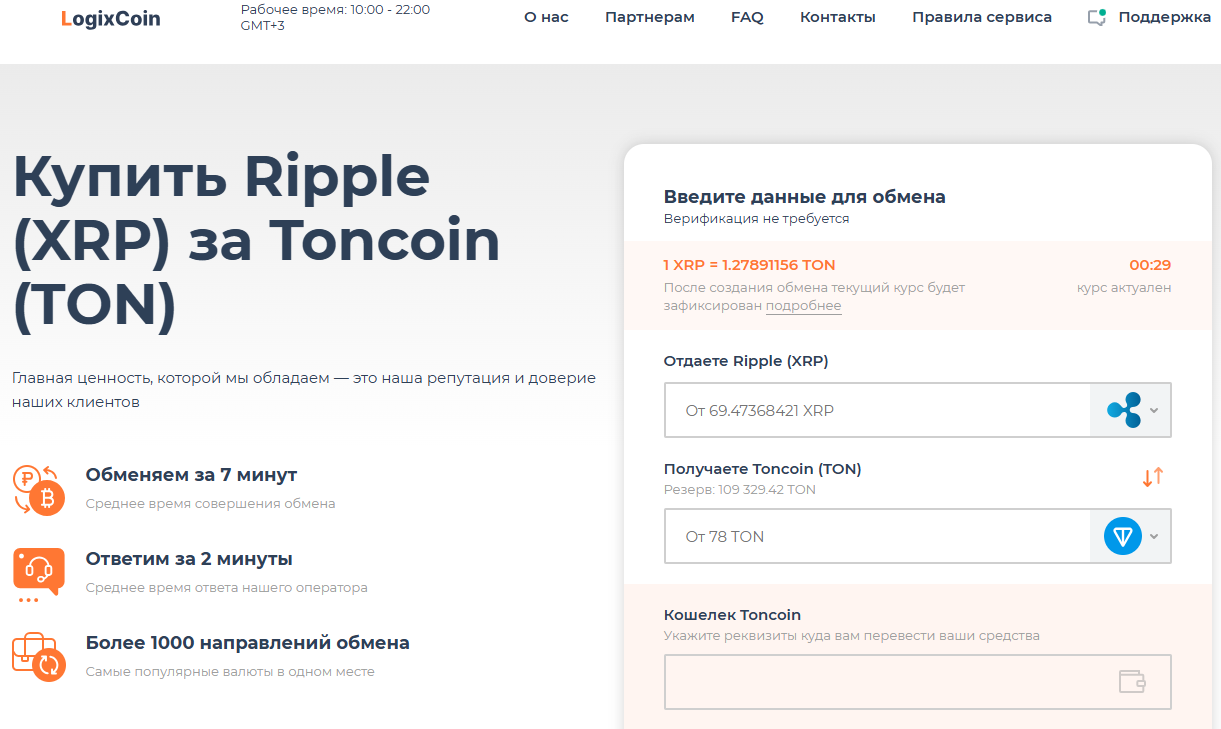Open the 'Партнерам' menu item
The image size is (1221, 729).
point(649,16)
